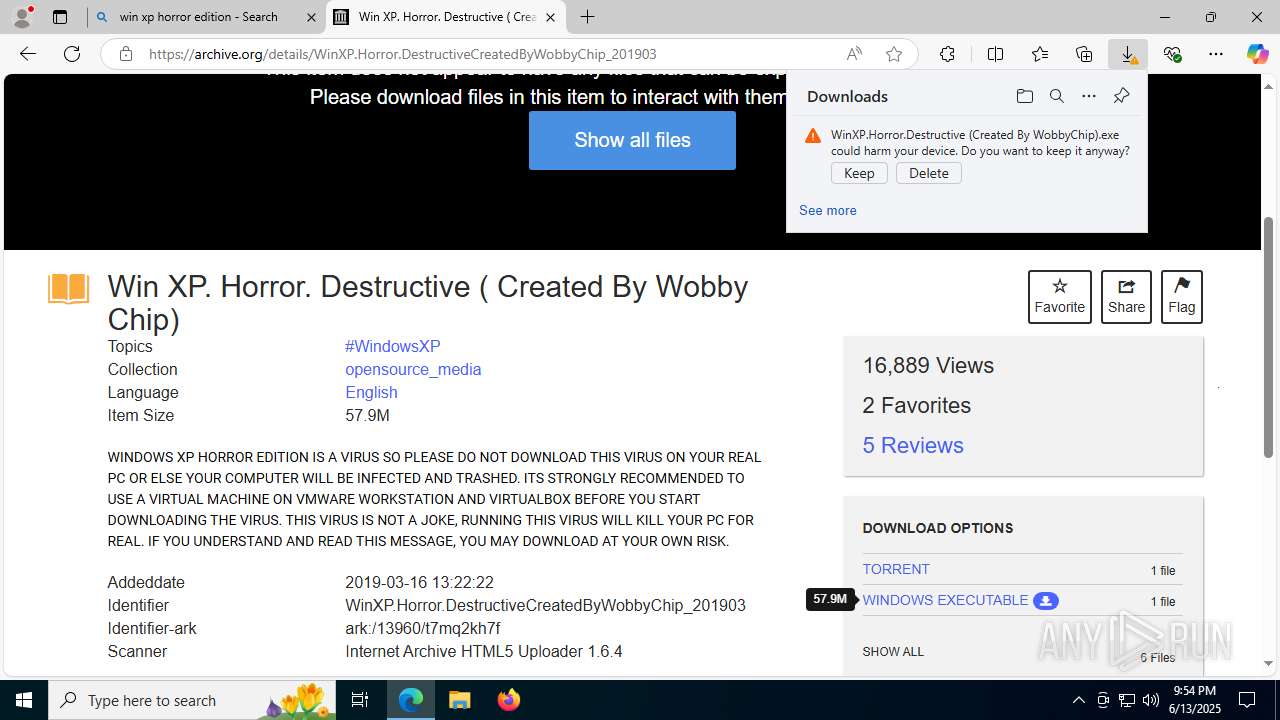
Task: Open the 5 Reviews link
Action: [x=913, y=445]
